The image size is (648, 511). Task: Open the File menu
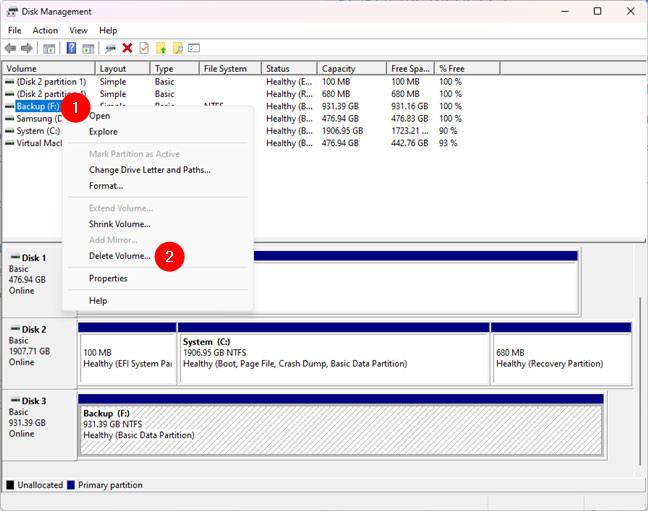coord(14,31)
